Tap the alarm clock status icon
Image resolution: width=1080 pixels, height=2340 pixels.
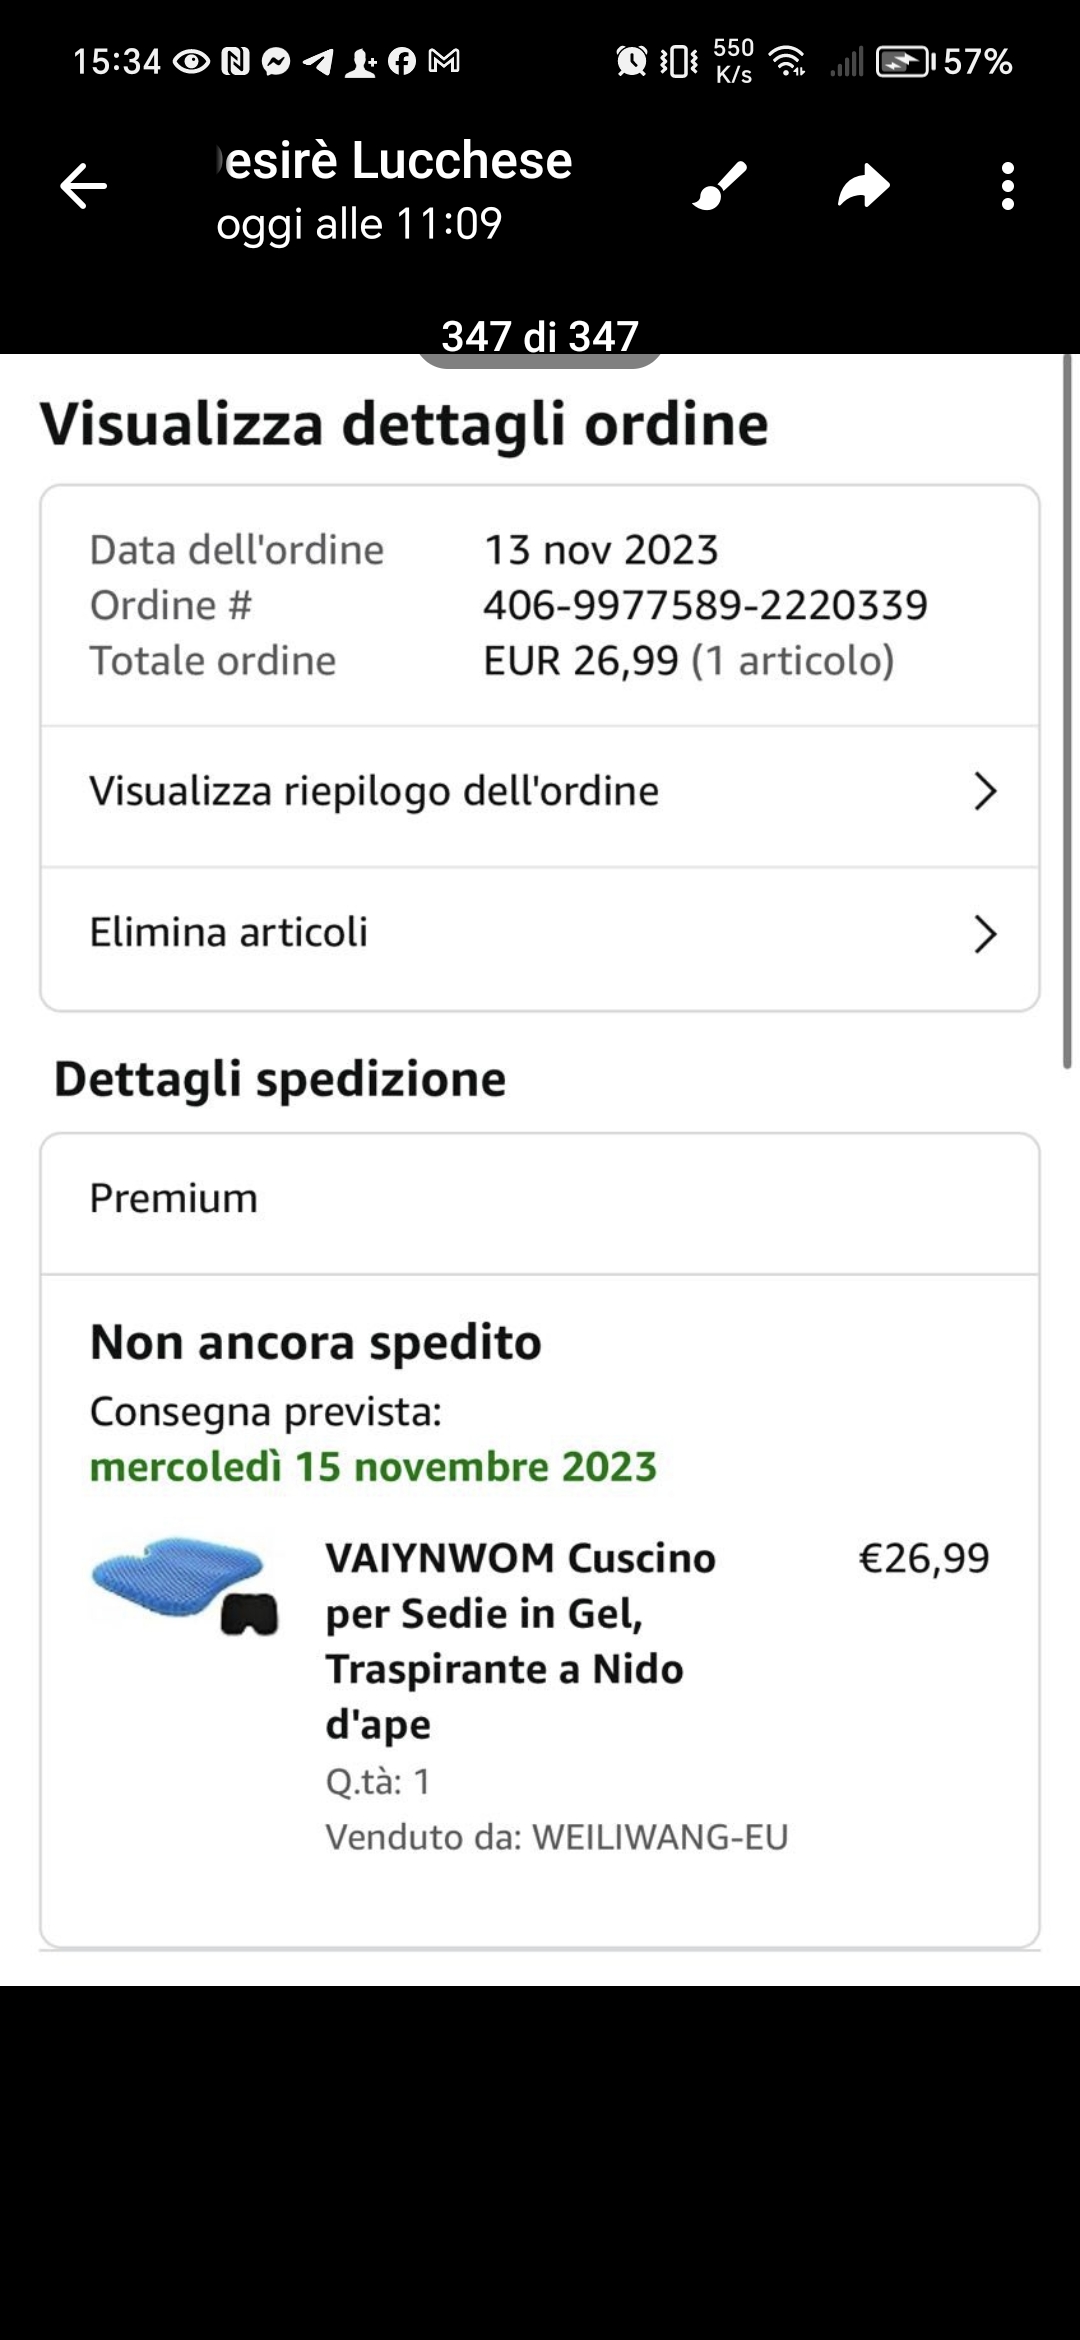pos(631,62)
